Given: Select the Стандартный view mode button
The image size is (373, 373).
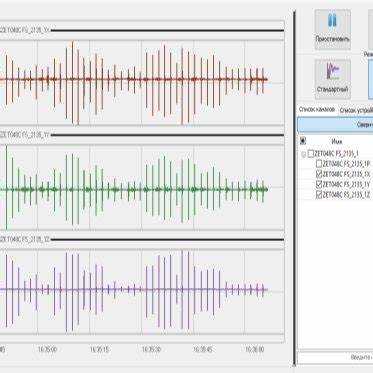Looking at the screenshot, I should (x=332, y=79).
